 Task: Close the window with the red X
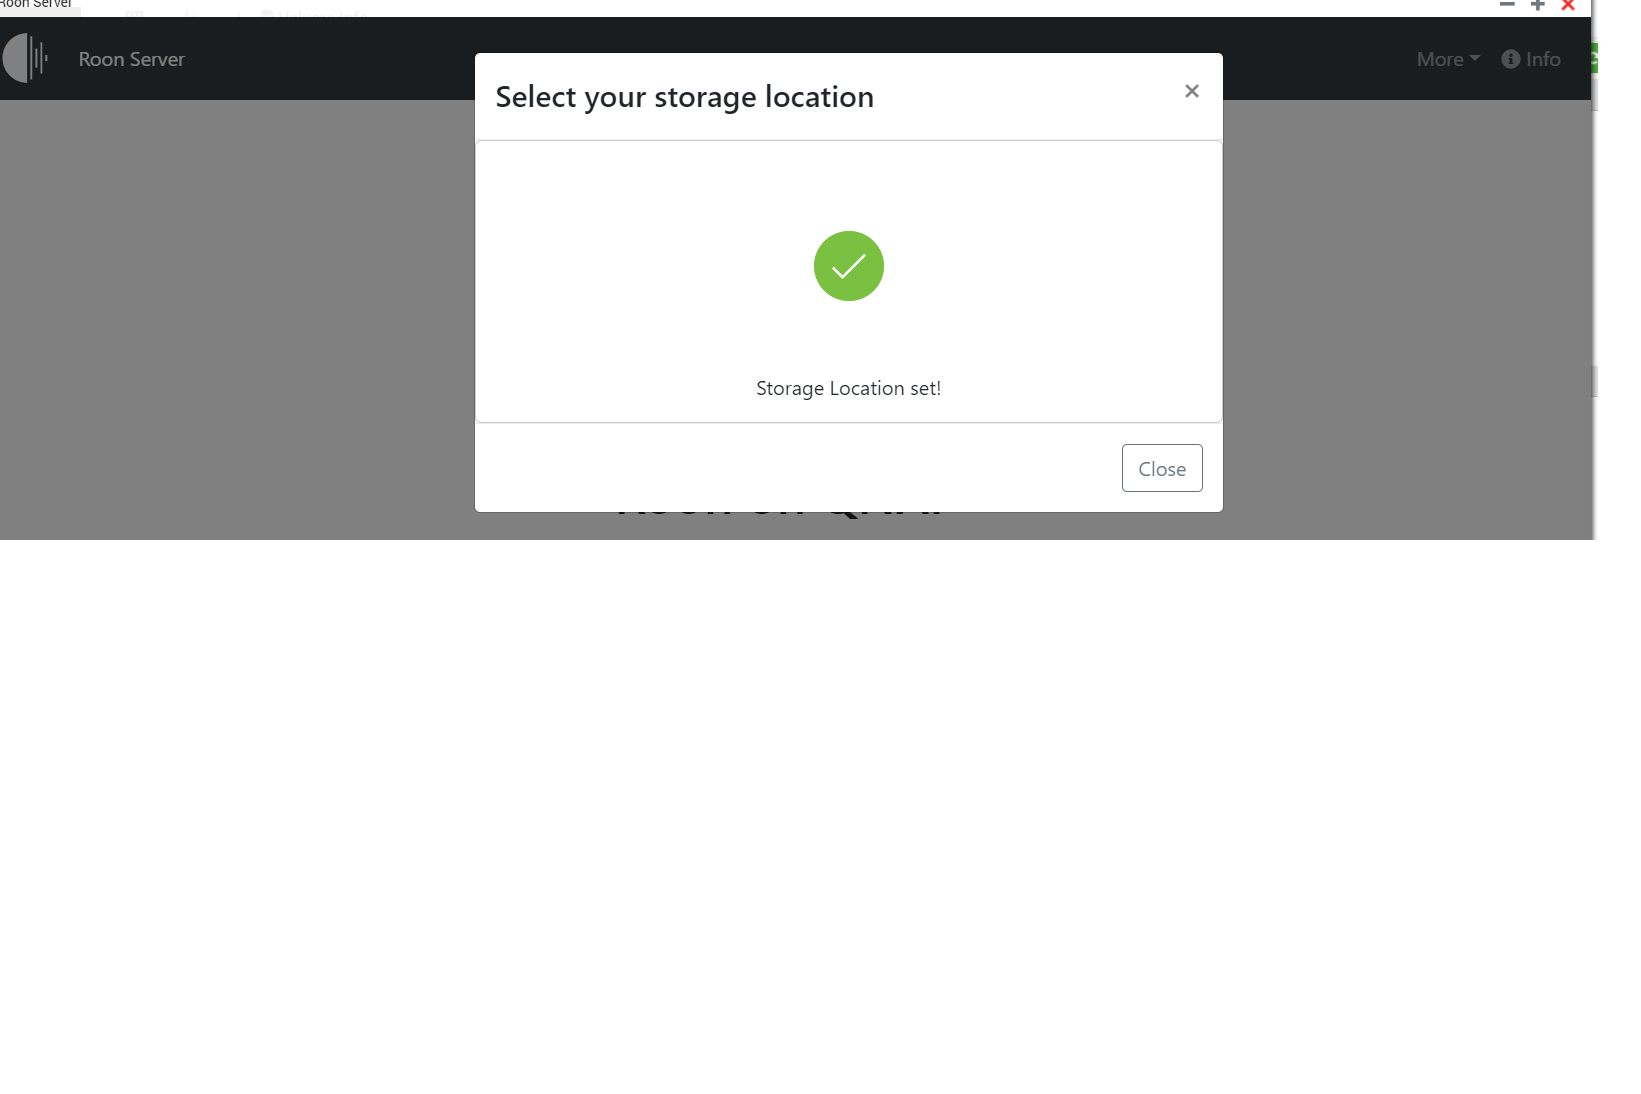(1568, 5)
